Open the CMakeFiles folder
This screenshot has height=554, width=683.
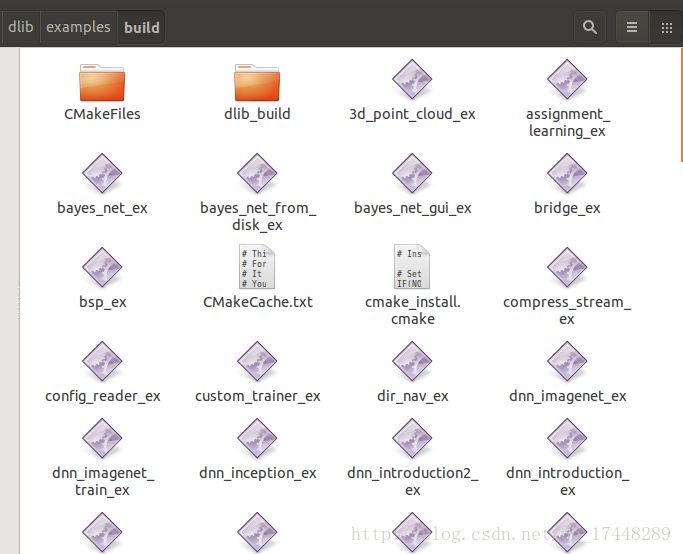[x=102, y=82]
